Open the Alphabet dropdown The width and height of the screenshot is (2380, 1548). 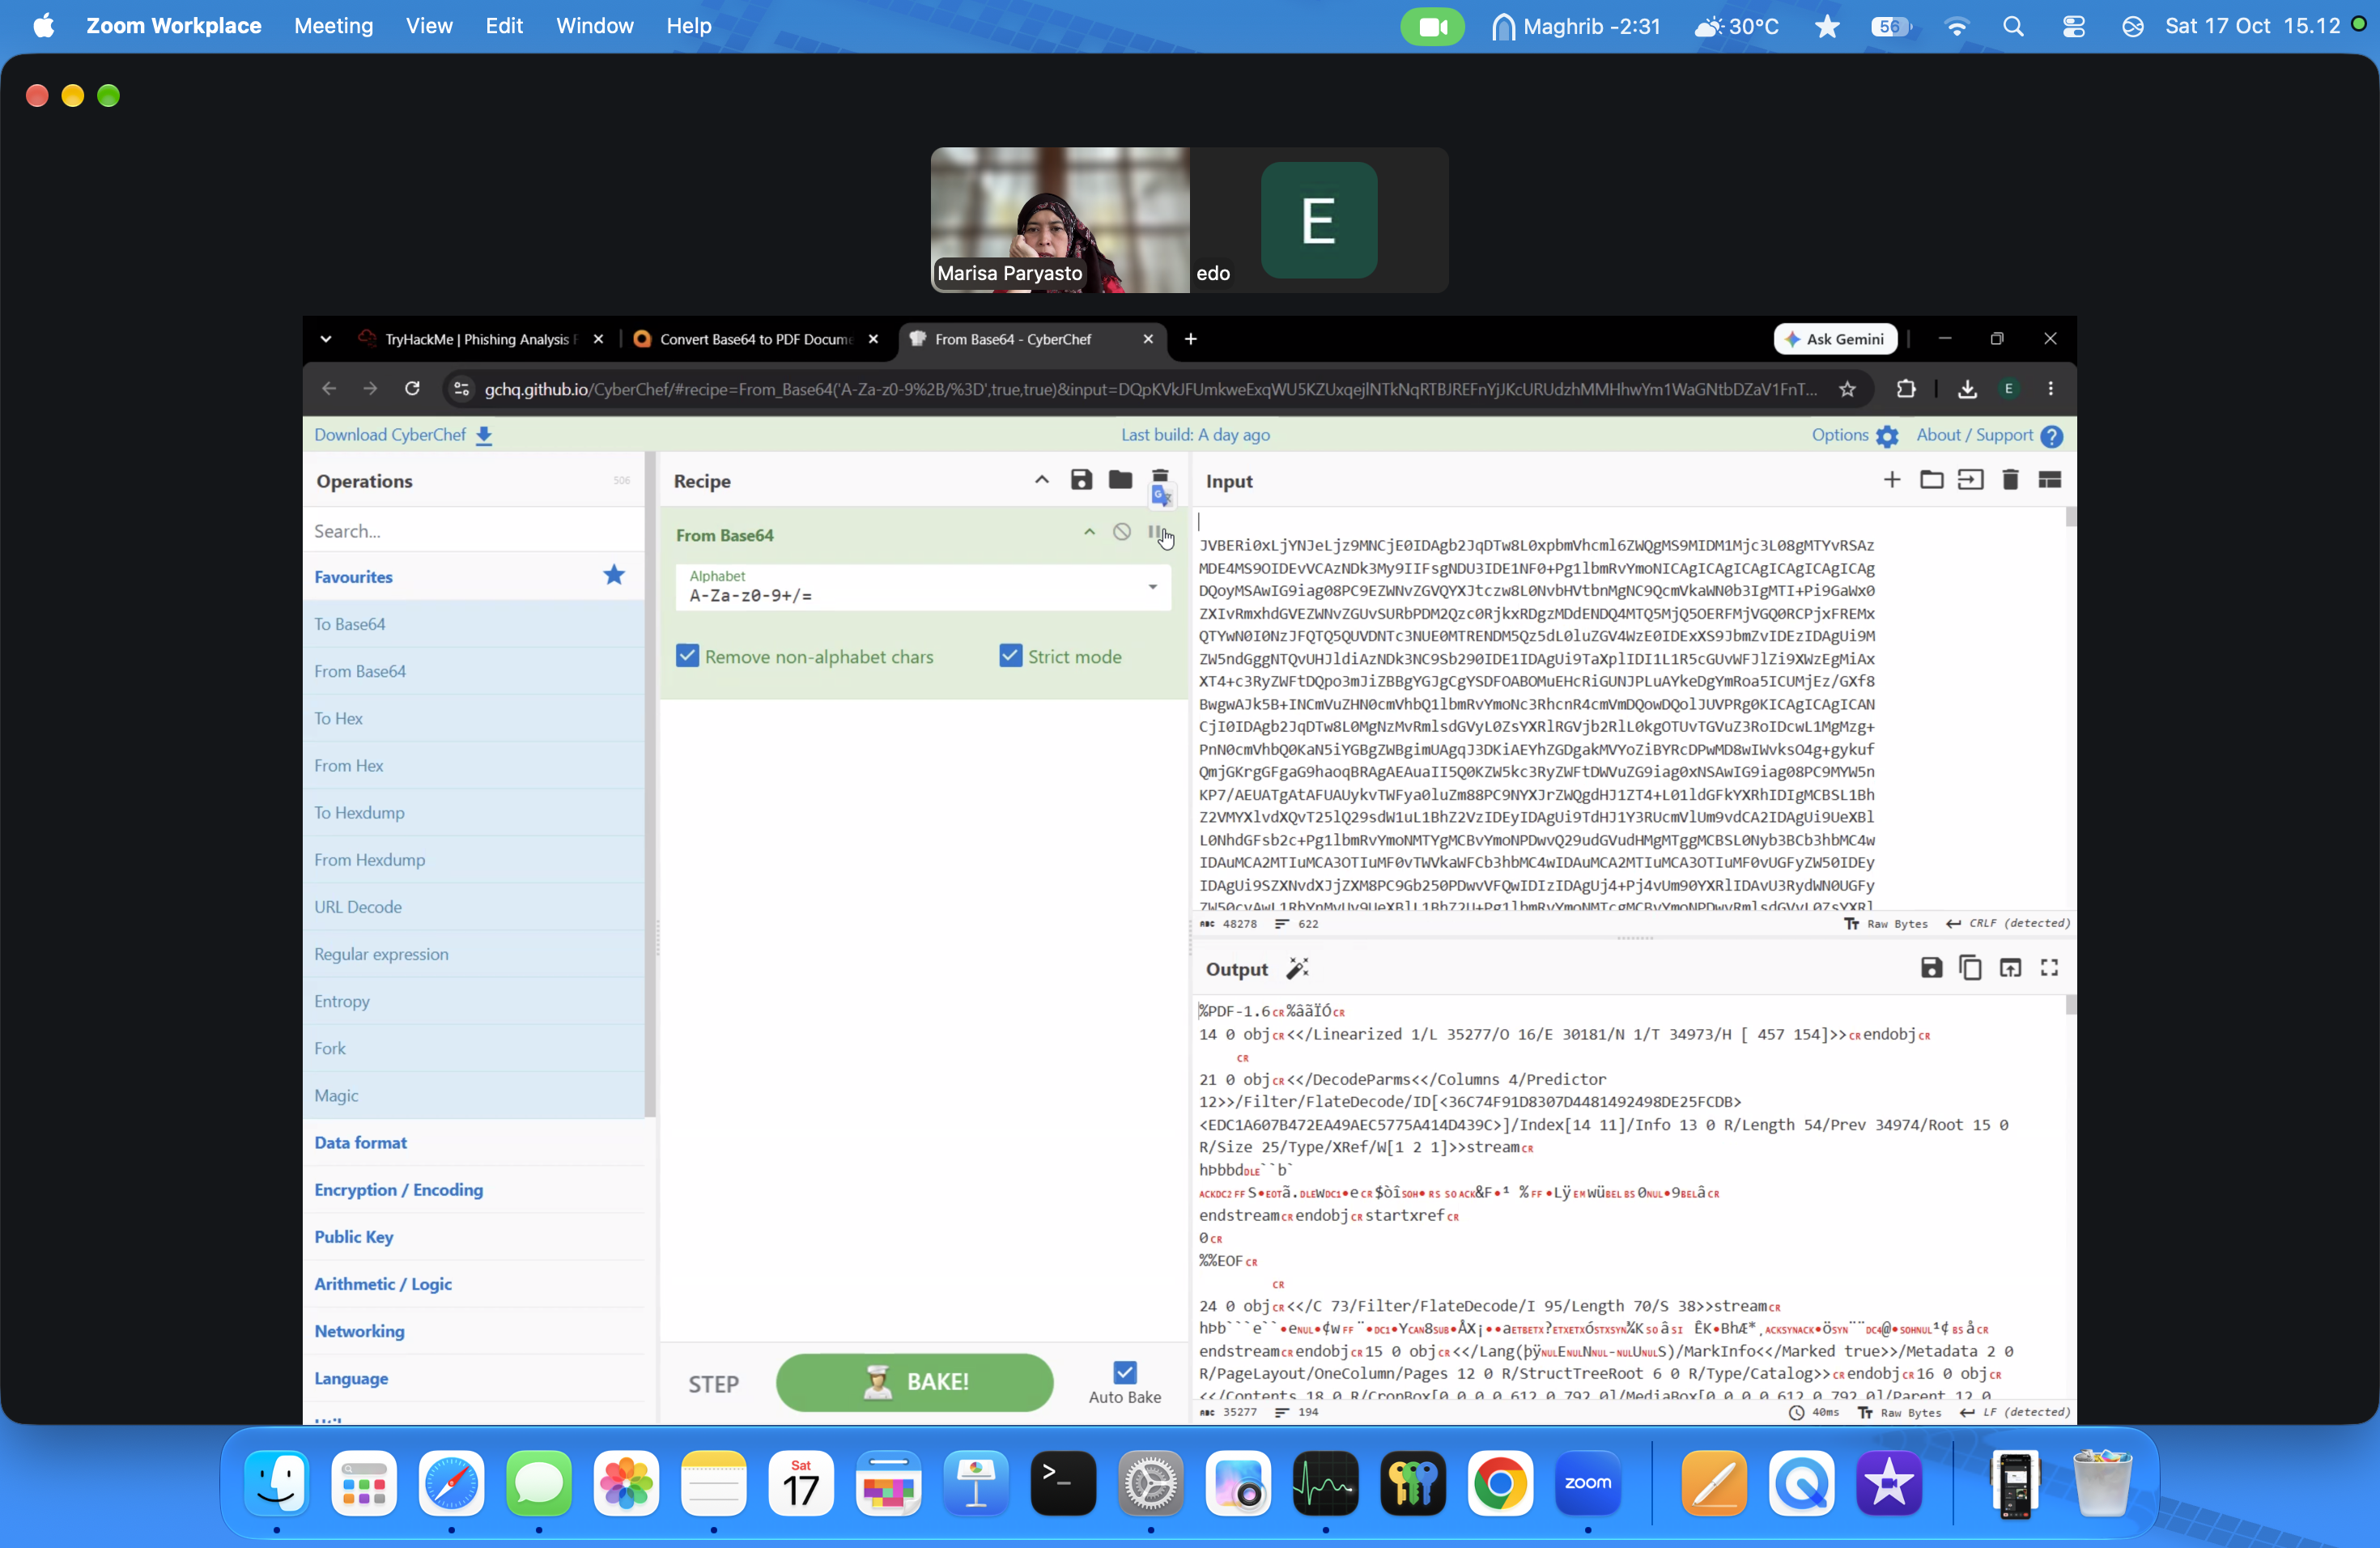point(923,587)
